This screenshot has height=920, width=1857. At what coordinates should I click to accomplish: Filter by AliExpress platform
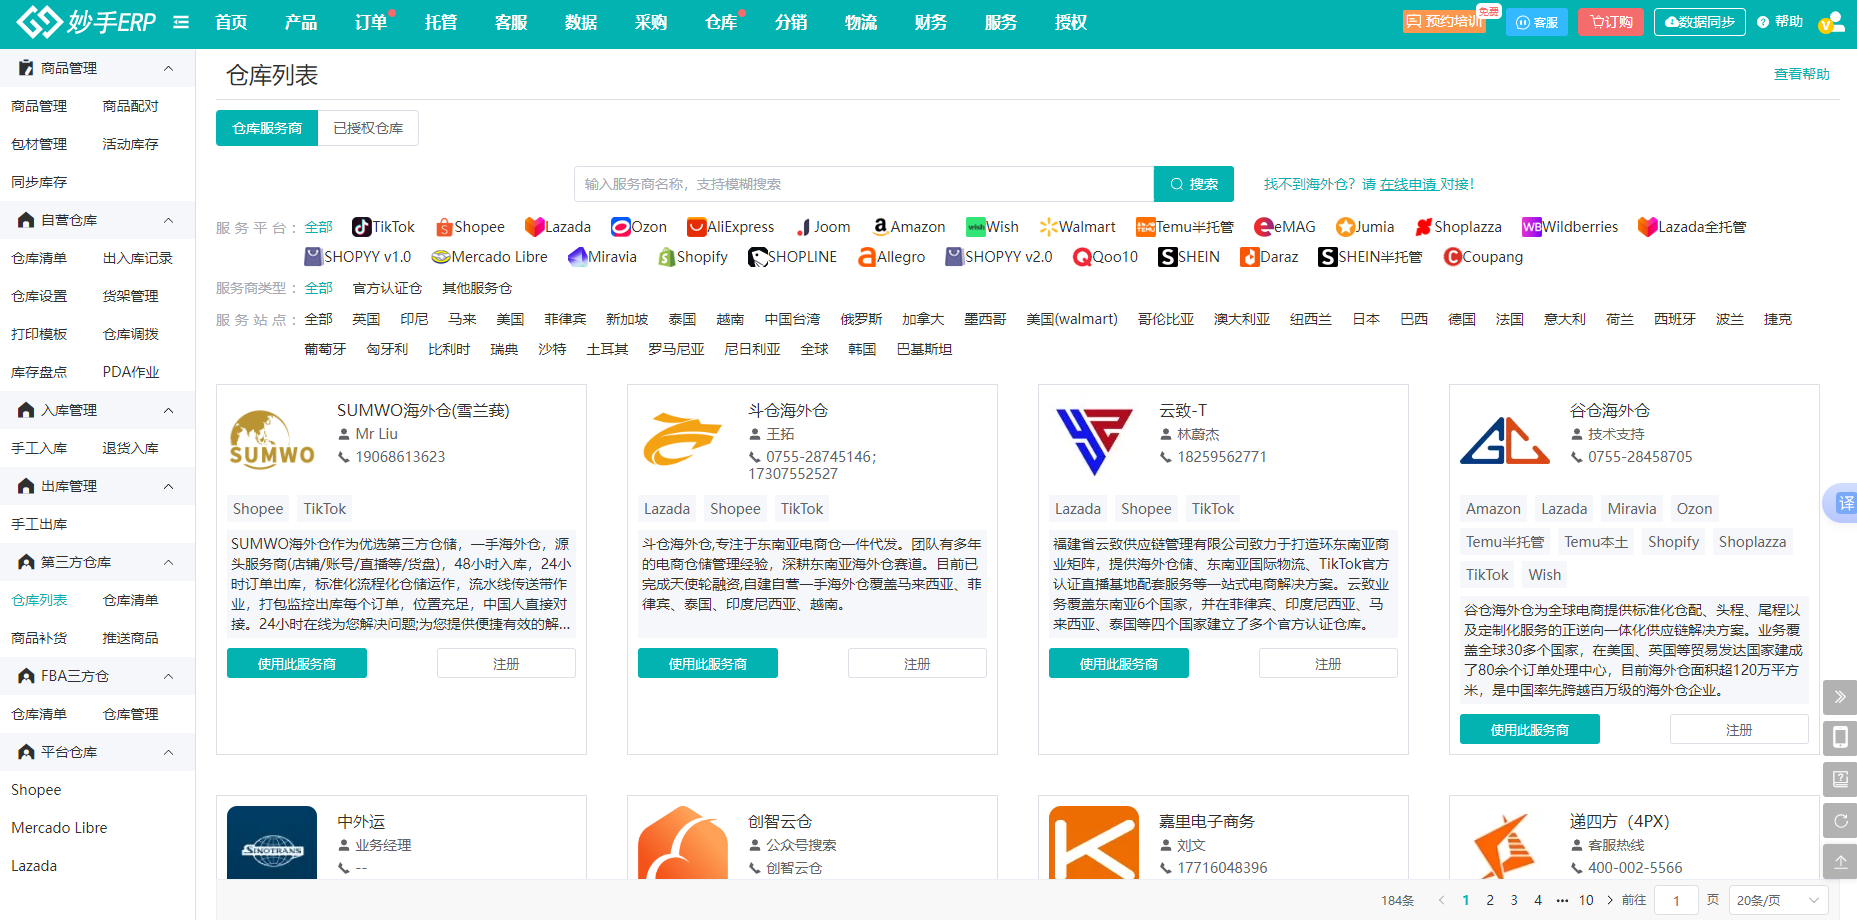coord(731,227)
